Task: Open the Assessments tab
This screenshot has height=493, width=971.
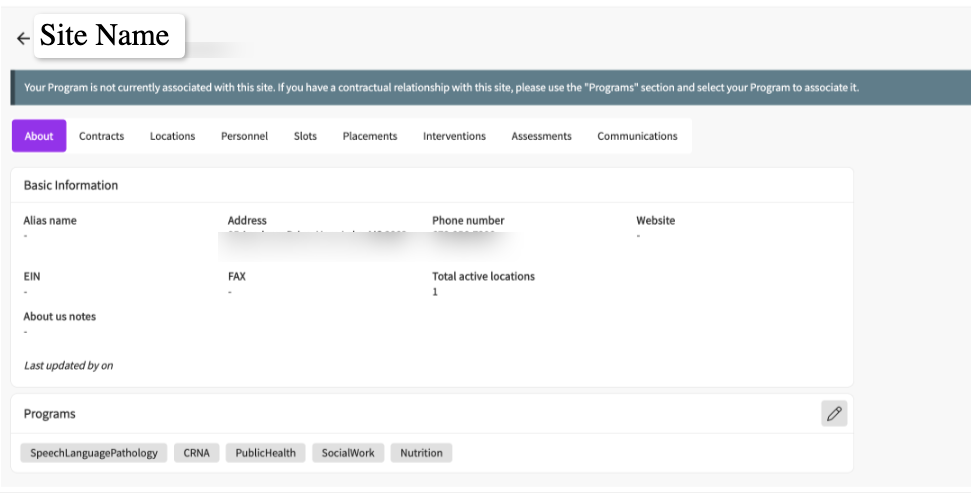Action: [x=541, y=136]
